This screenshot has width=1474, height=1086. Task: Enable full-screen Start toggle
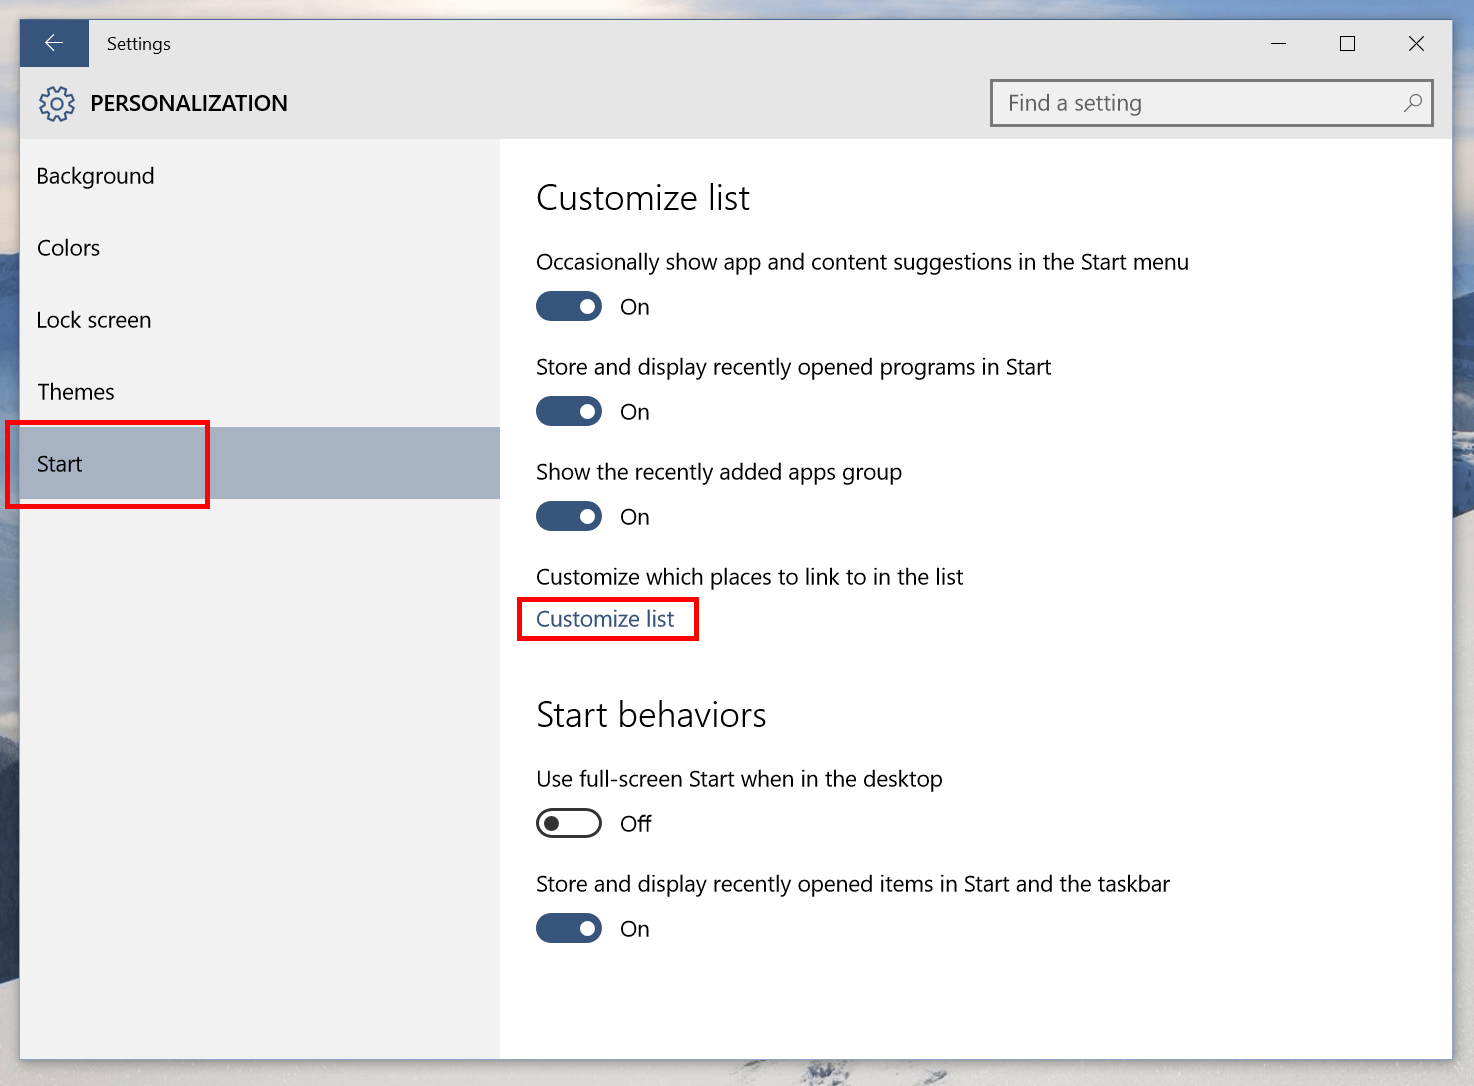pos(569,824)
